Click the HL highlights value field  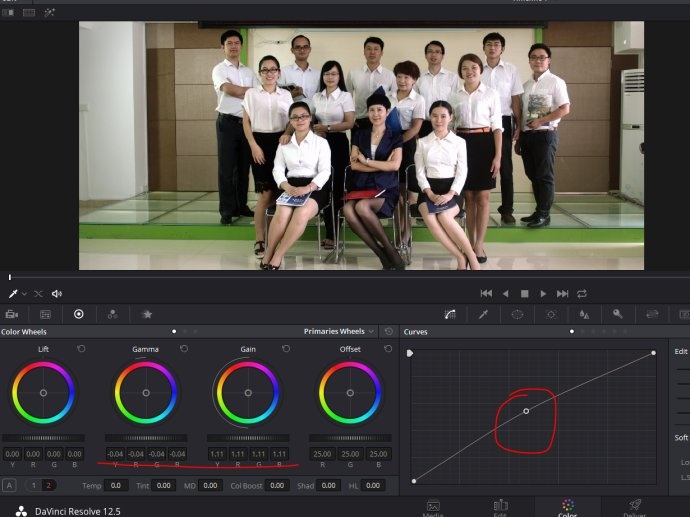pos(373,485)
